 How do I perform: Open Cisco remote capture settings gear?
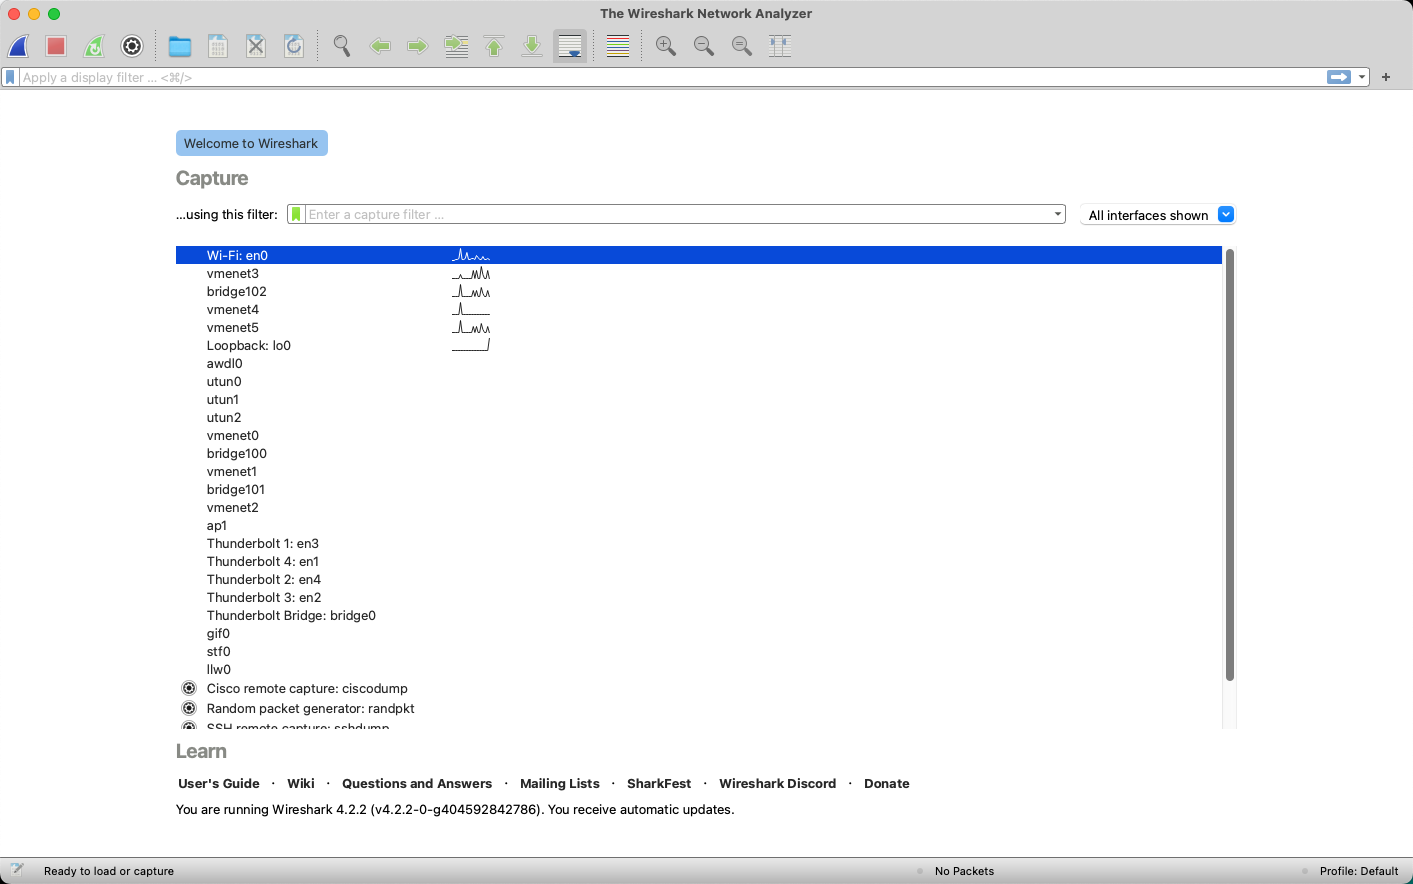pyautogui.click(x=189, y=688)
